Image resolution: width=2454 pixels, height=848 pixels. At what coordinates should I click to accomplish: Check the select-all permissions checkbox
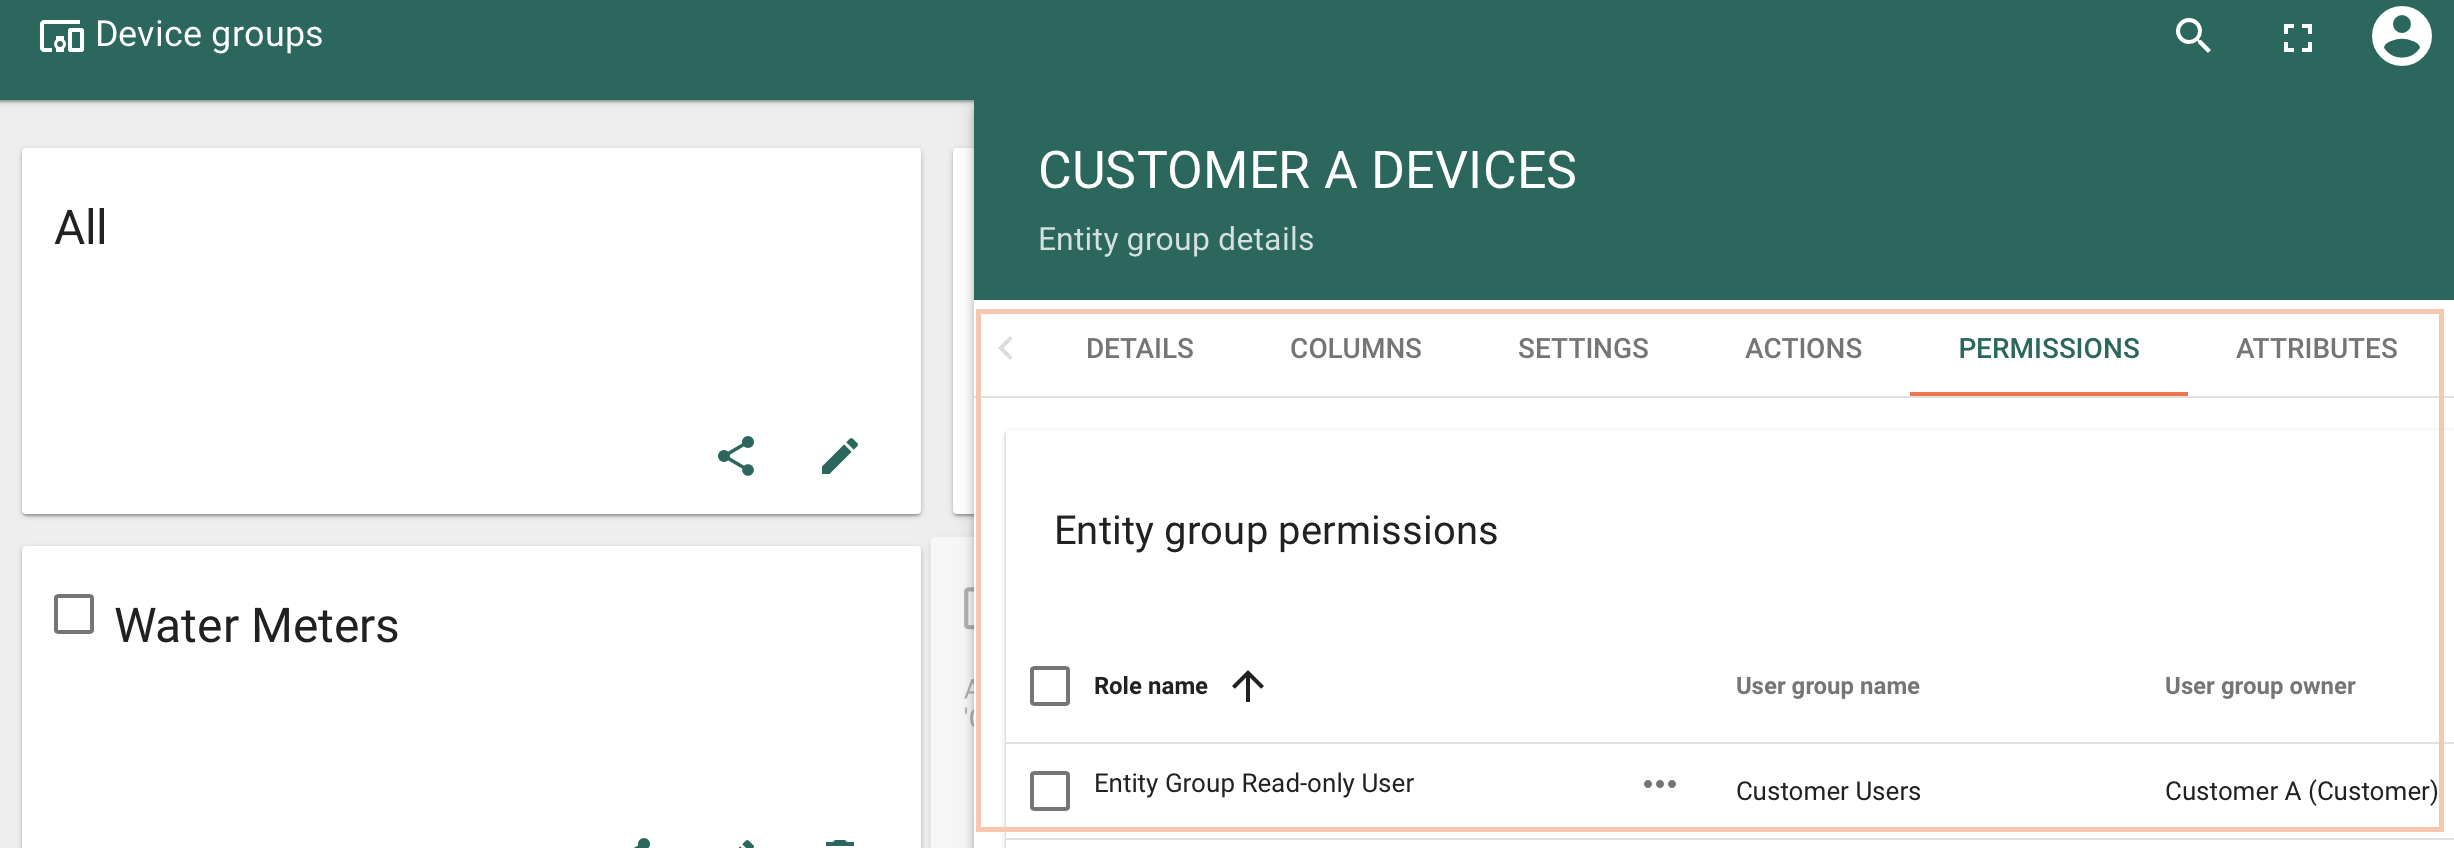(1050, 686)
